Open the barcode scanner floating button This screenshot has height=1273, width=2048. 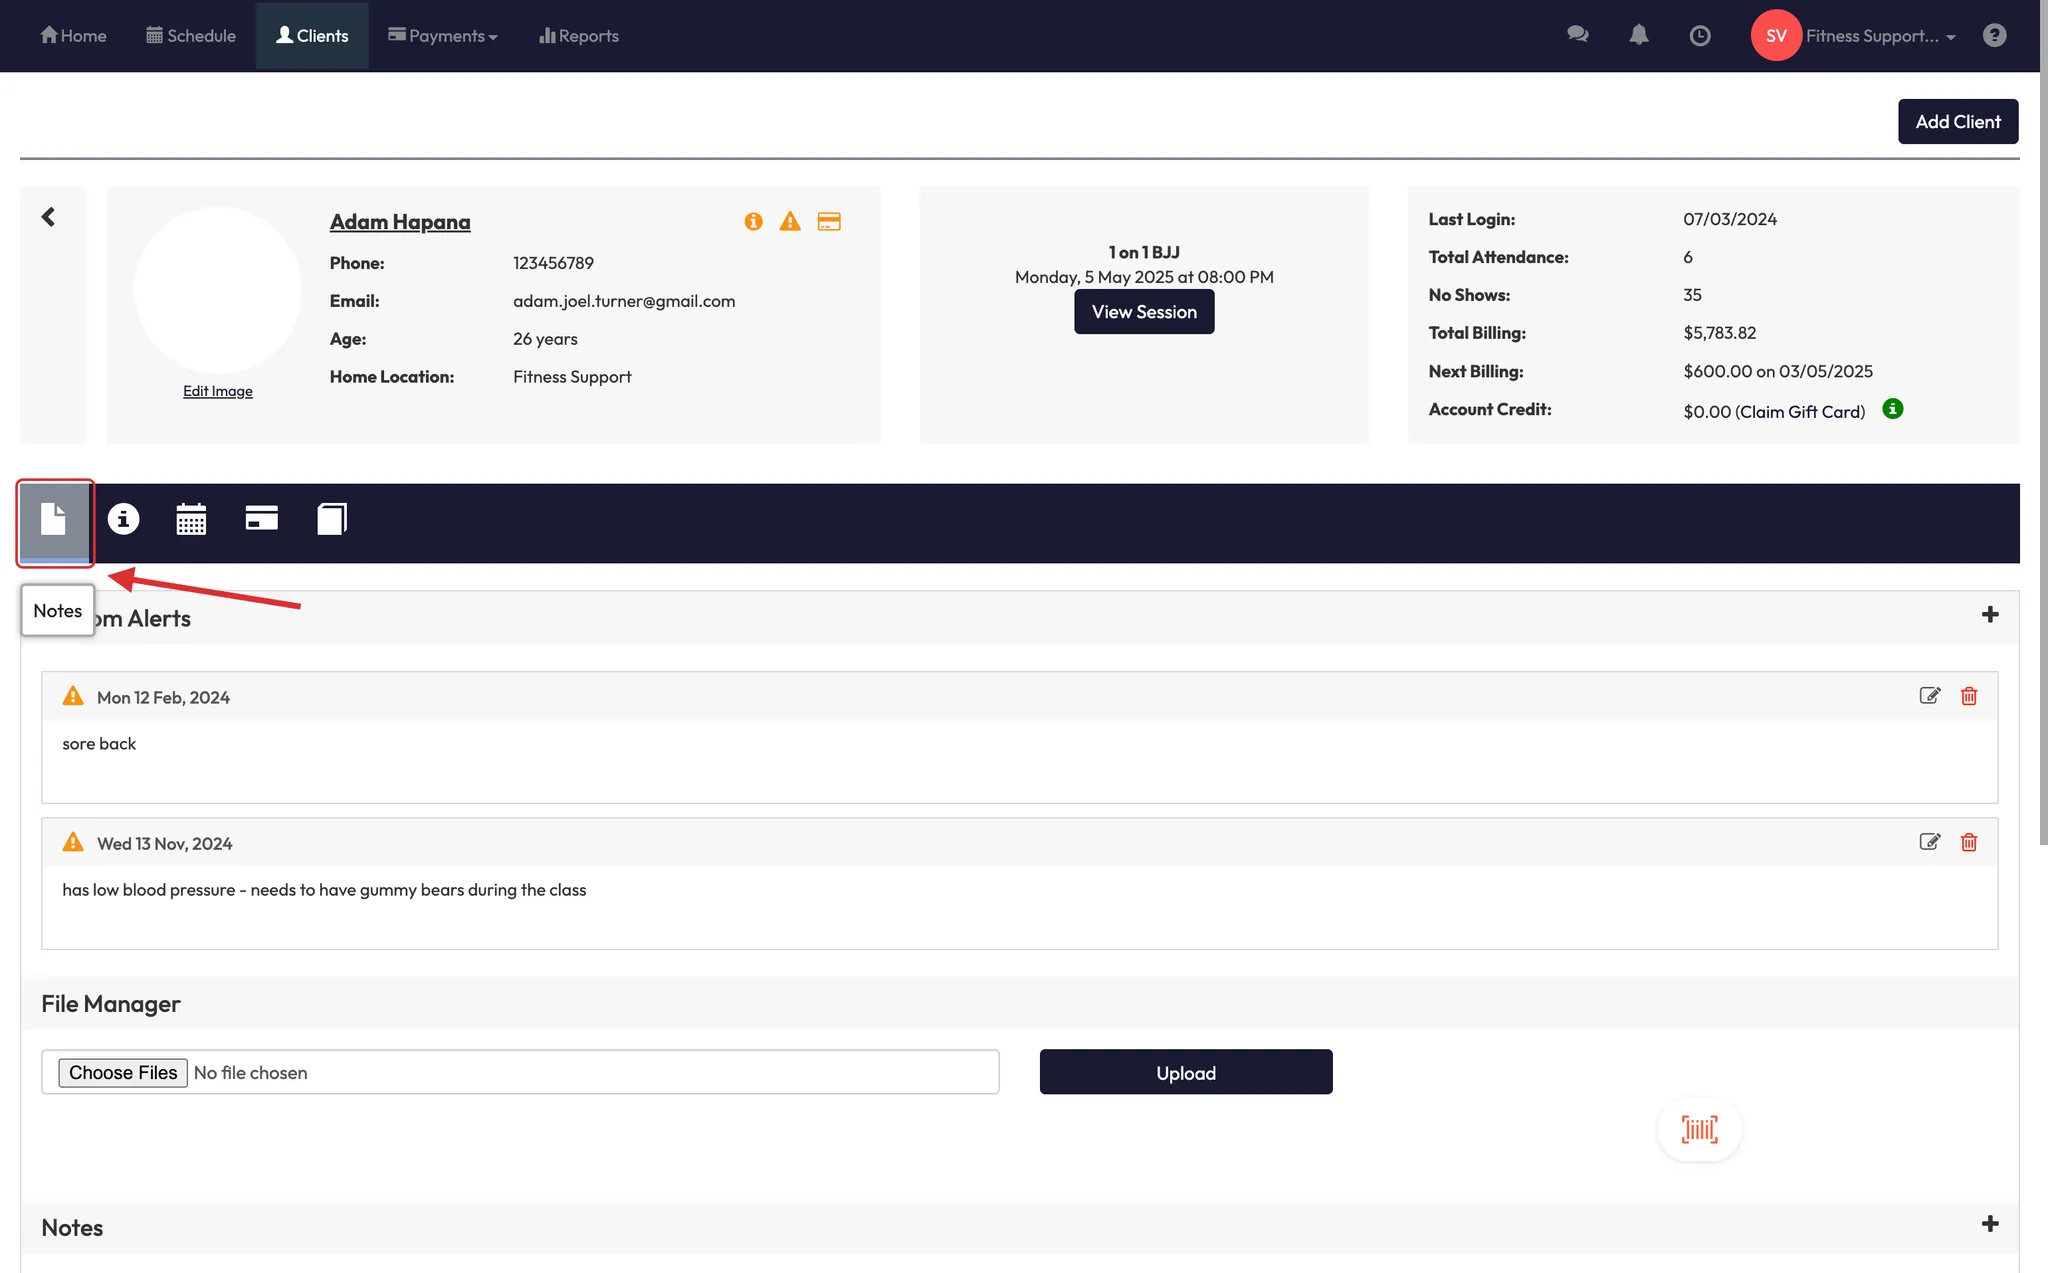1699,1129
